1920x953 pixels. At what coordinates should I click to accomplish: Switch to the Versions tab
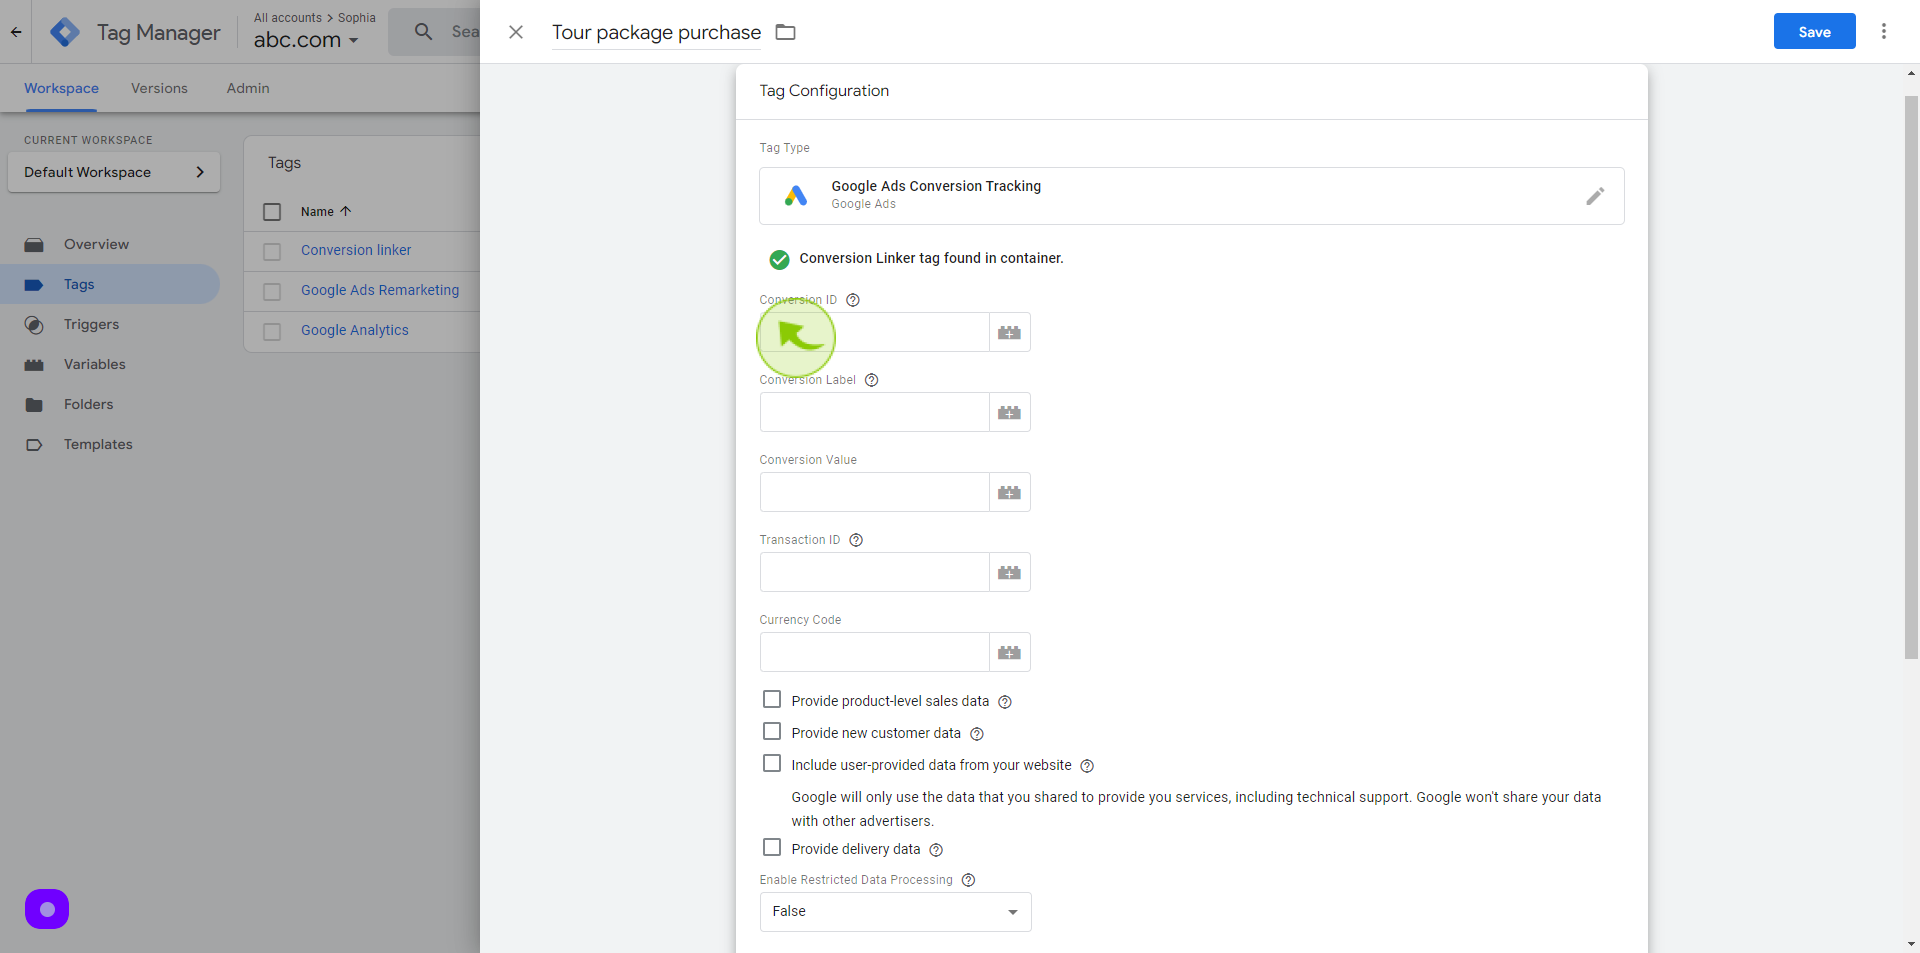pos(159,88)
